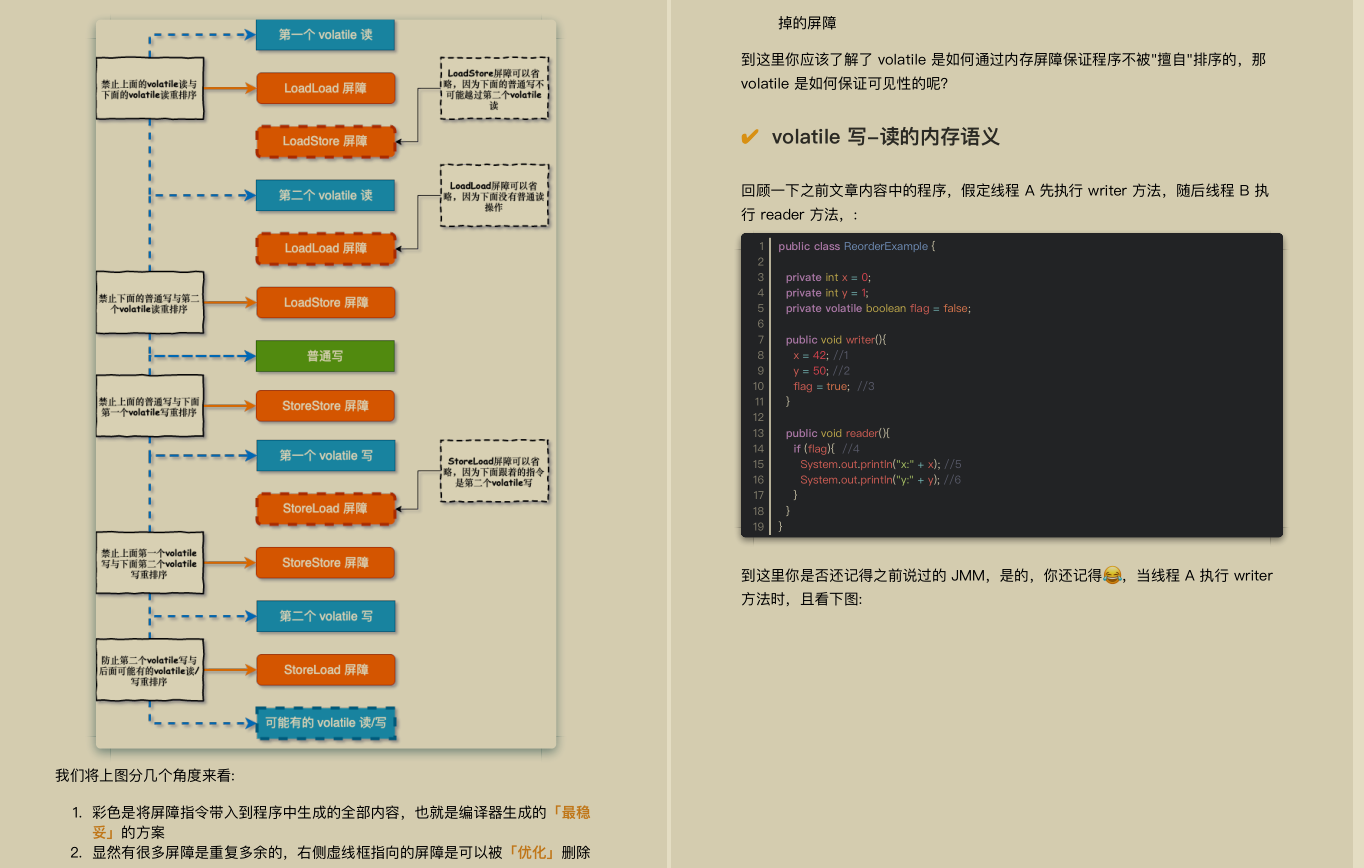This screenshot has height=868, width=1364.
Task: Select the "第一个 volatile 读" blue box
Action: pyautogui.click(x=326, y=35)
